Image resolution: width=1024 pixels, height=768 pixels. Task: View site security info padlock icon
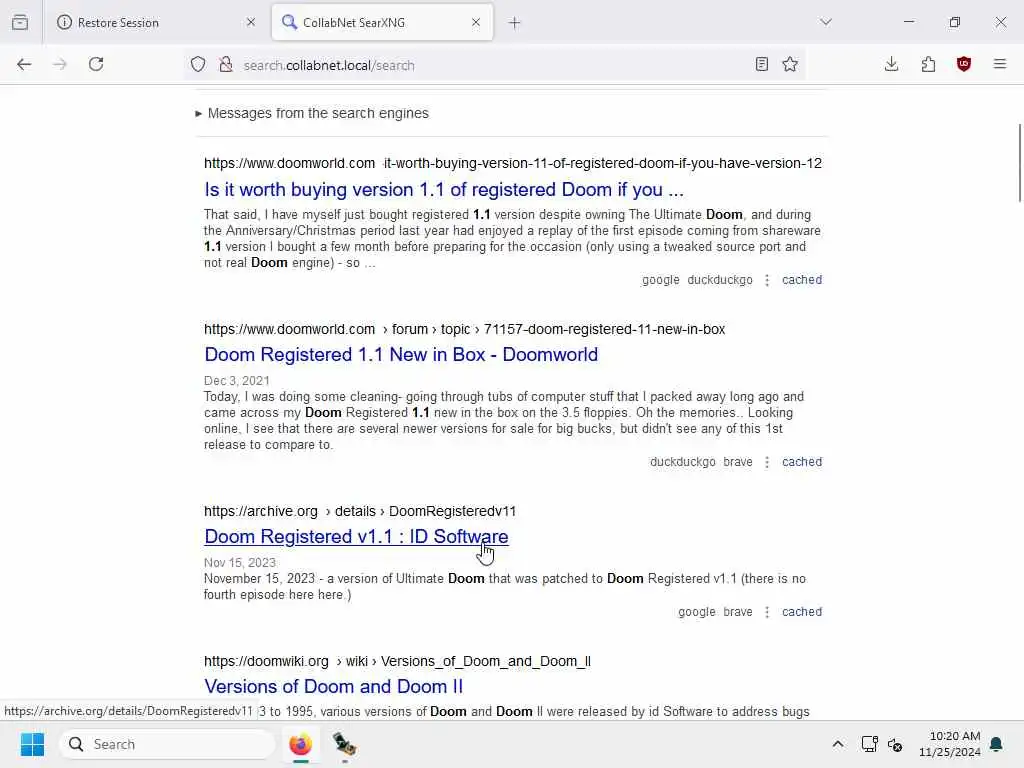click(226, 64)
